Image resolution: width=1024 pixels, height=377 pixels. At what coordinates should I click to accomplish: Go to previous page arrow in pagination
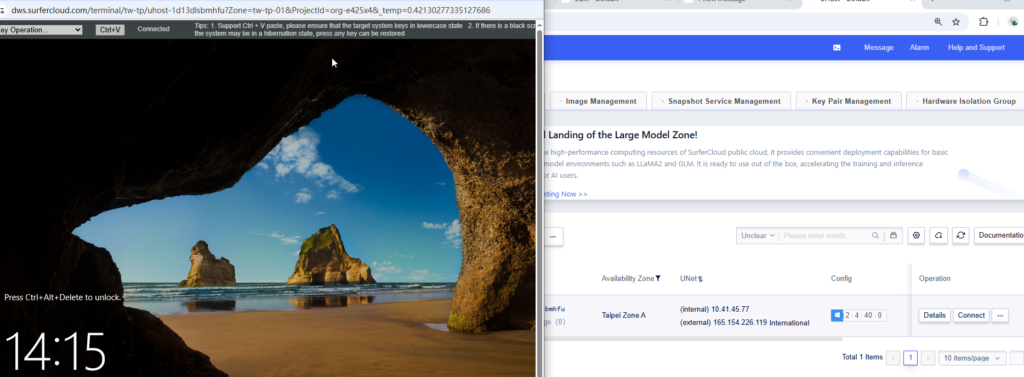(893, 358)
